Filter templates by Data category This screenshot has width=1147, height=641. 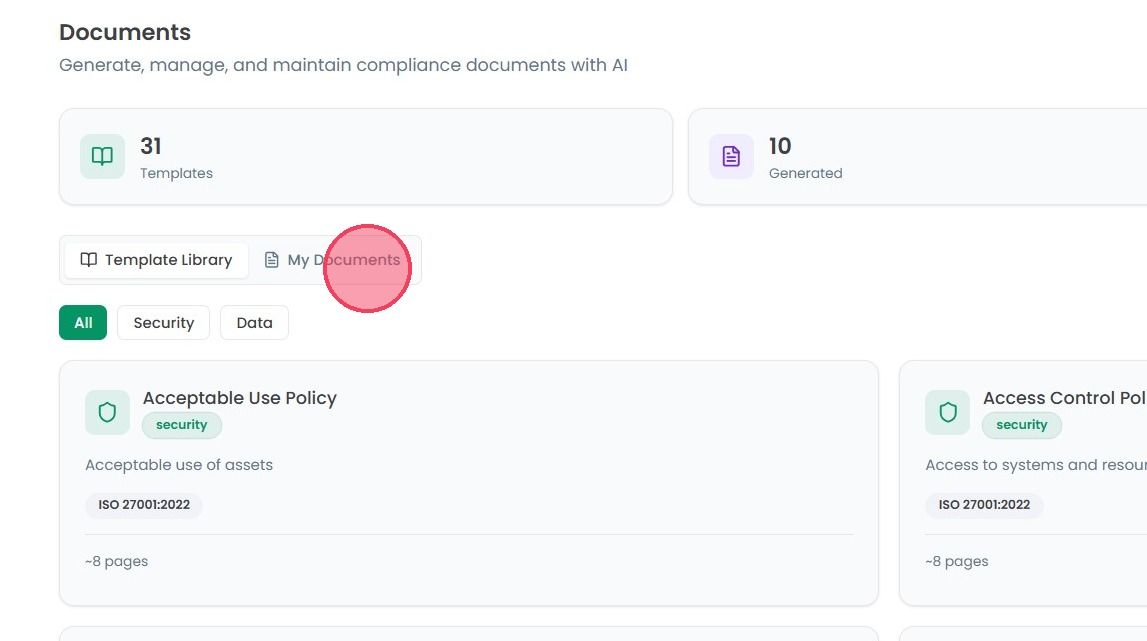coord(255,323)
